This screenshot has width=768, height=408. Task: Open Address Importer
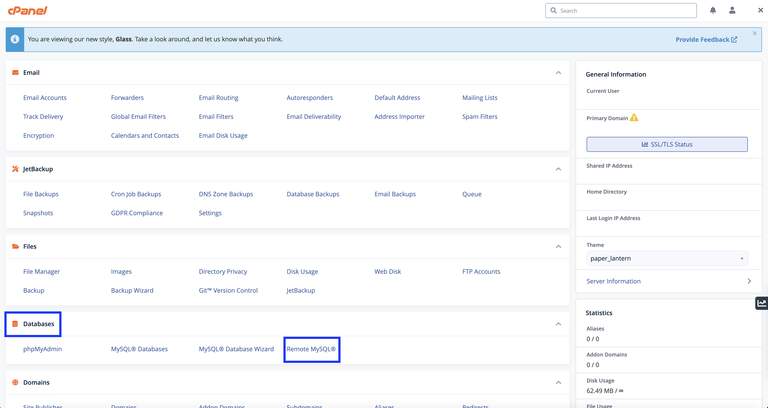click(x=399, y=117)
